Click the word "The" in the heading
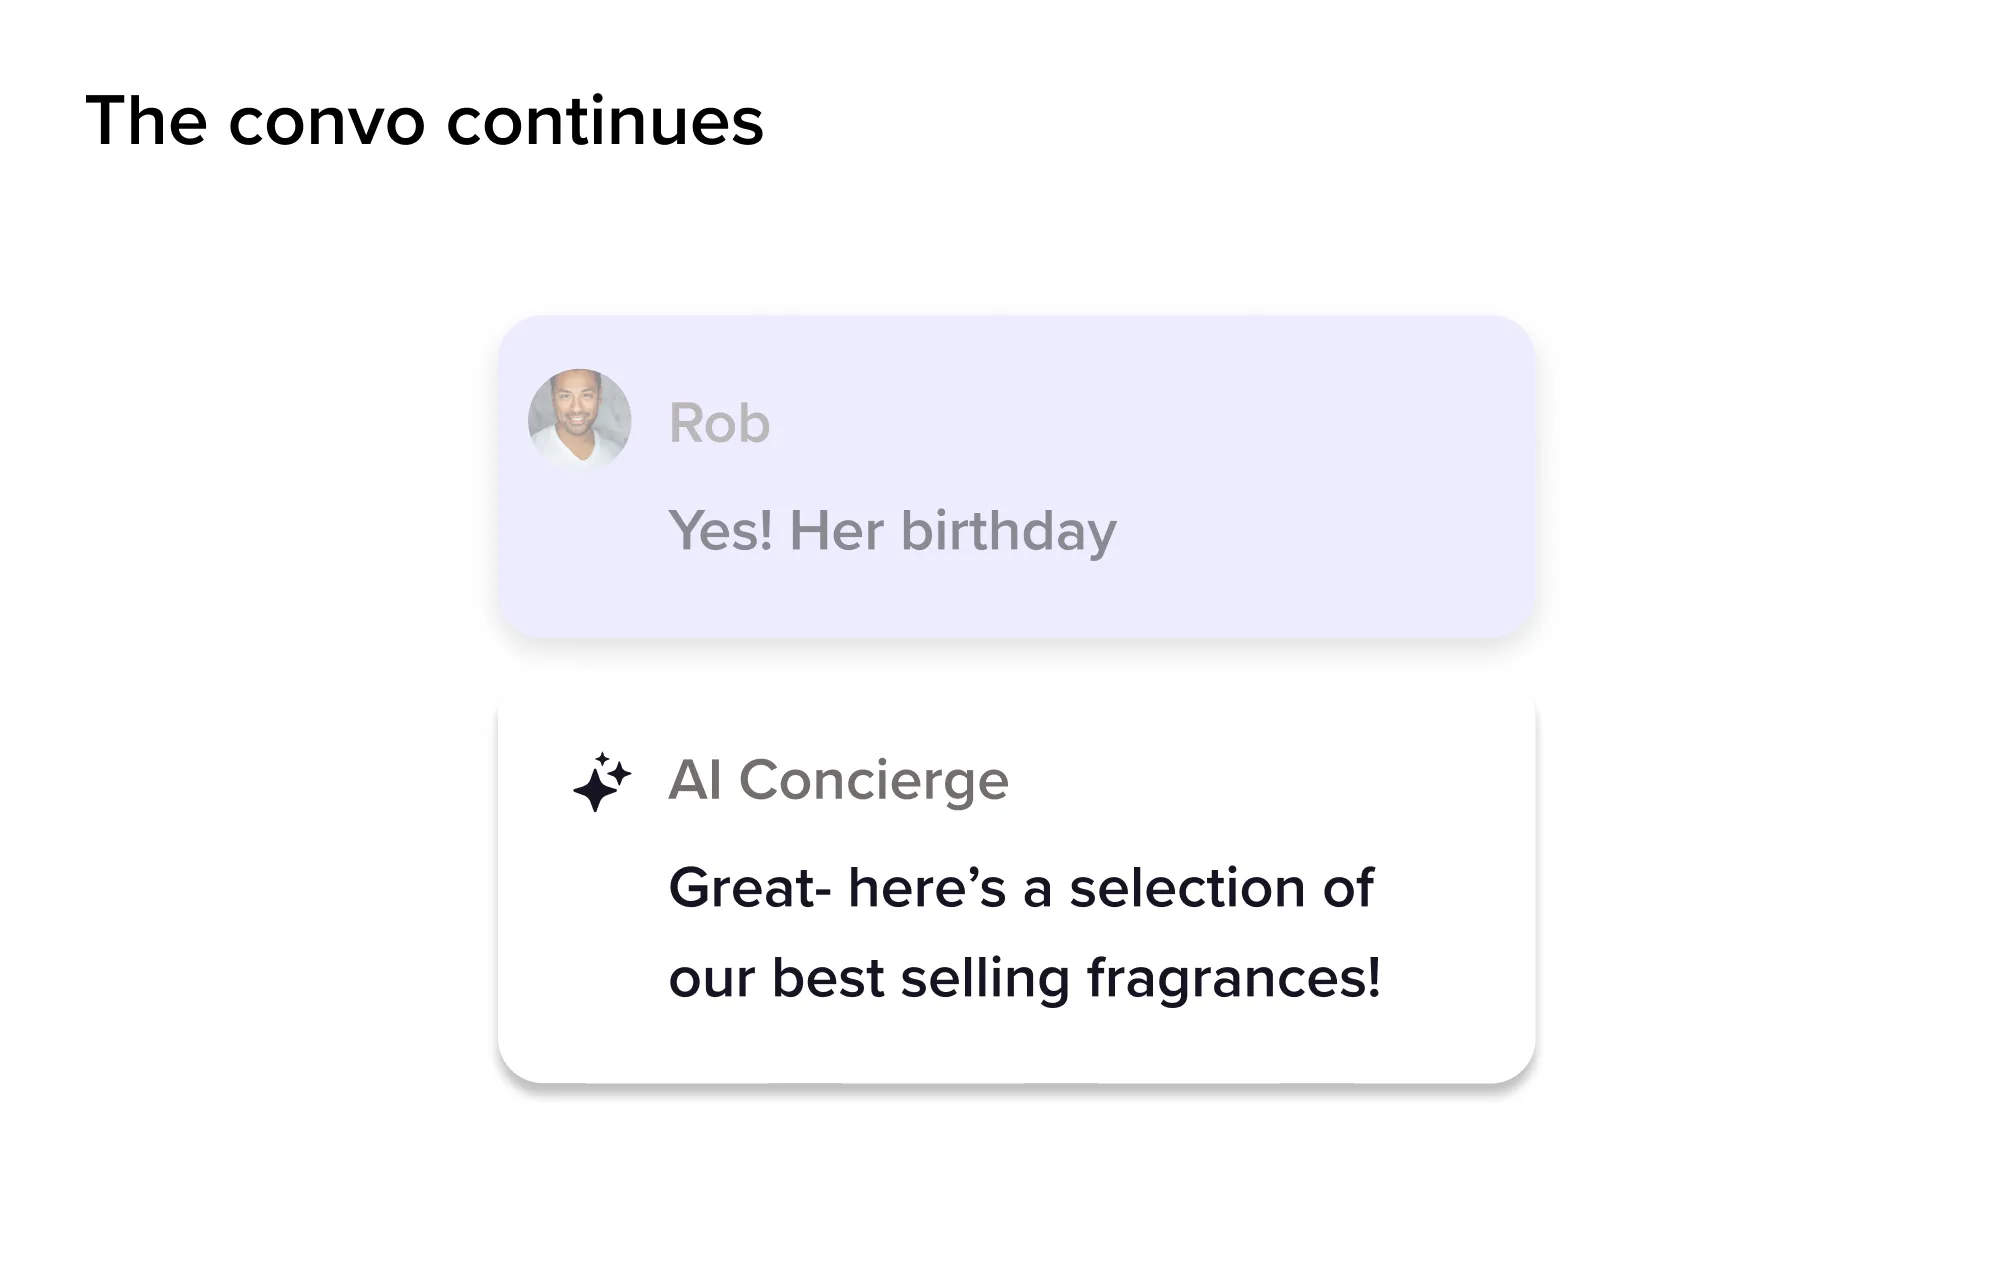 tap(146, 121)
